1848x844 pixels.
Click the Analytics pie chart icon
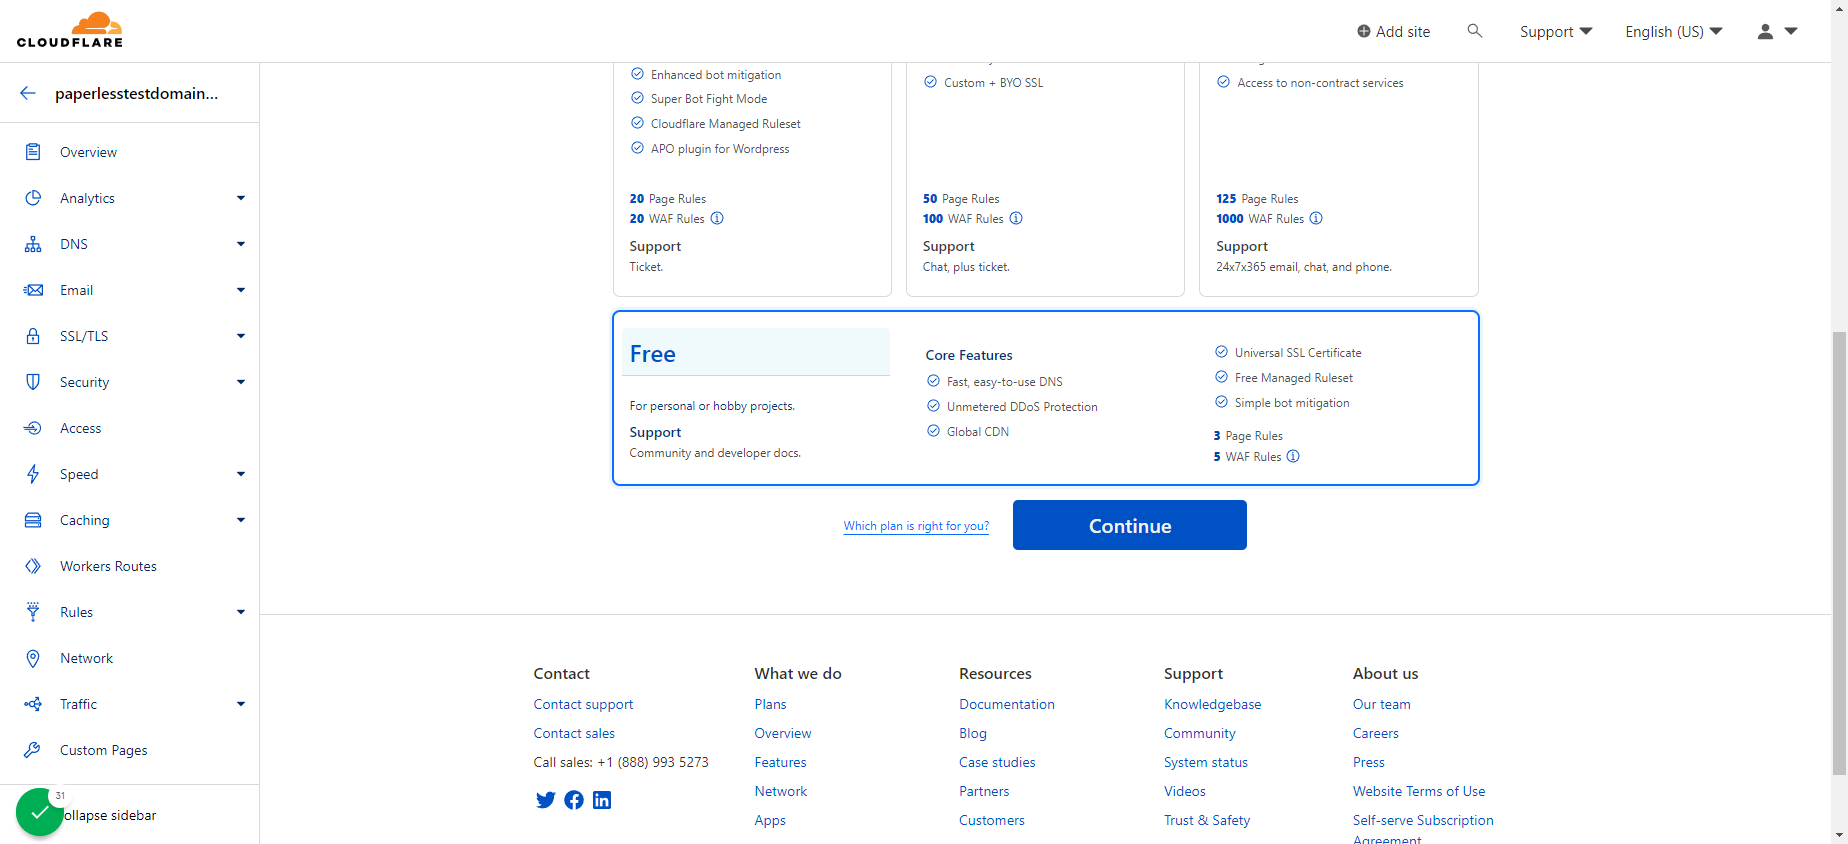click(33, 198)
